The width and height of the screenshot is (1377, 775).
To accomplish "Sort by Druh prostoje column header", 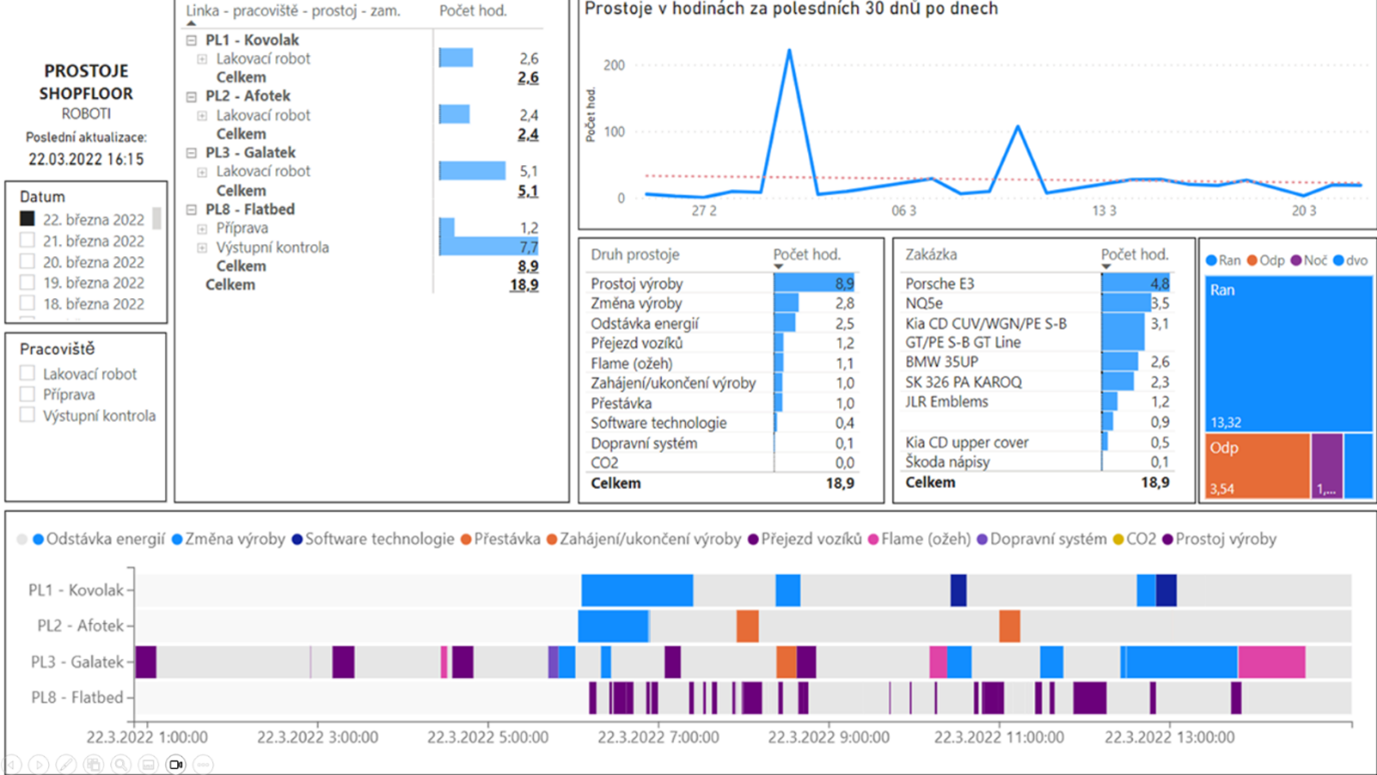I will tap(635, 255).
